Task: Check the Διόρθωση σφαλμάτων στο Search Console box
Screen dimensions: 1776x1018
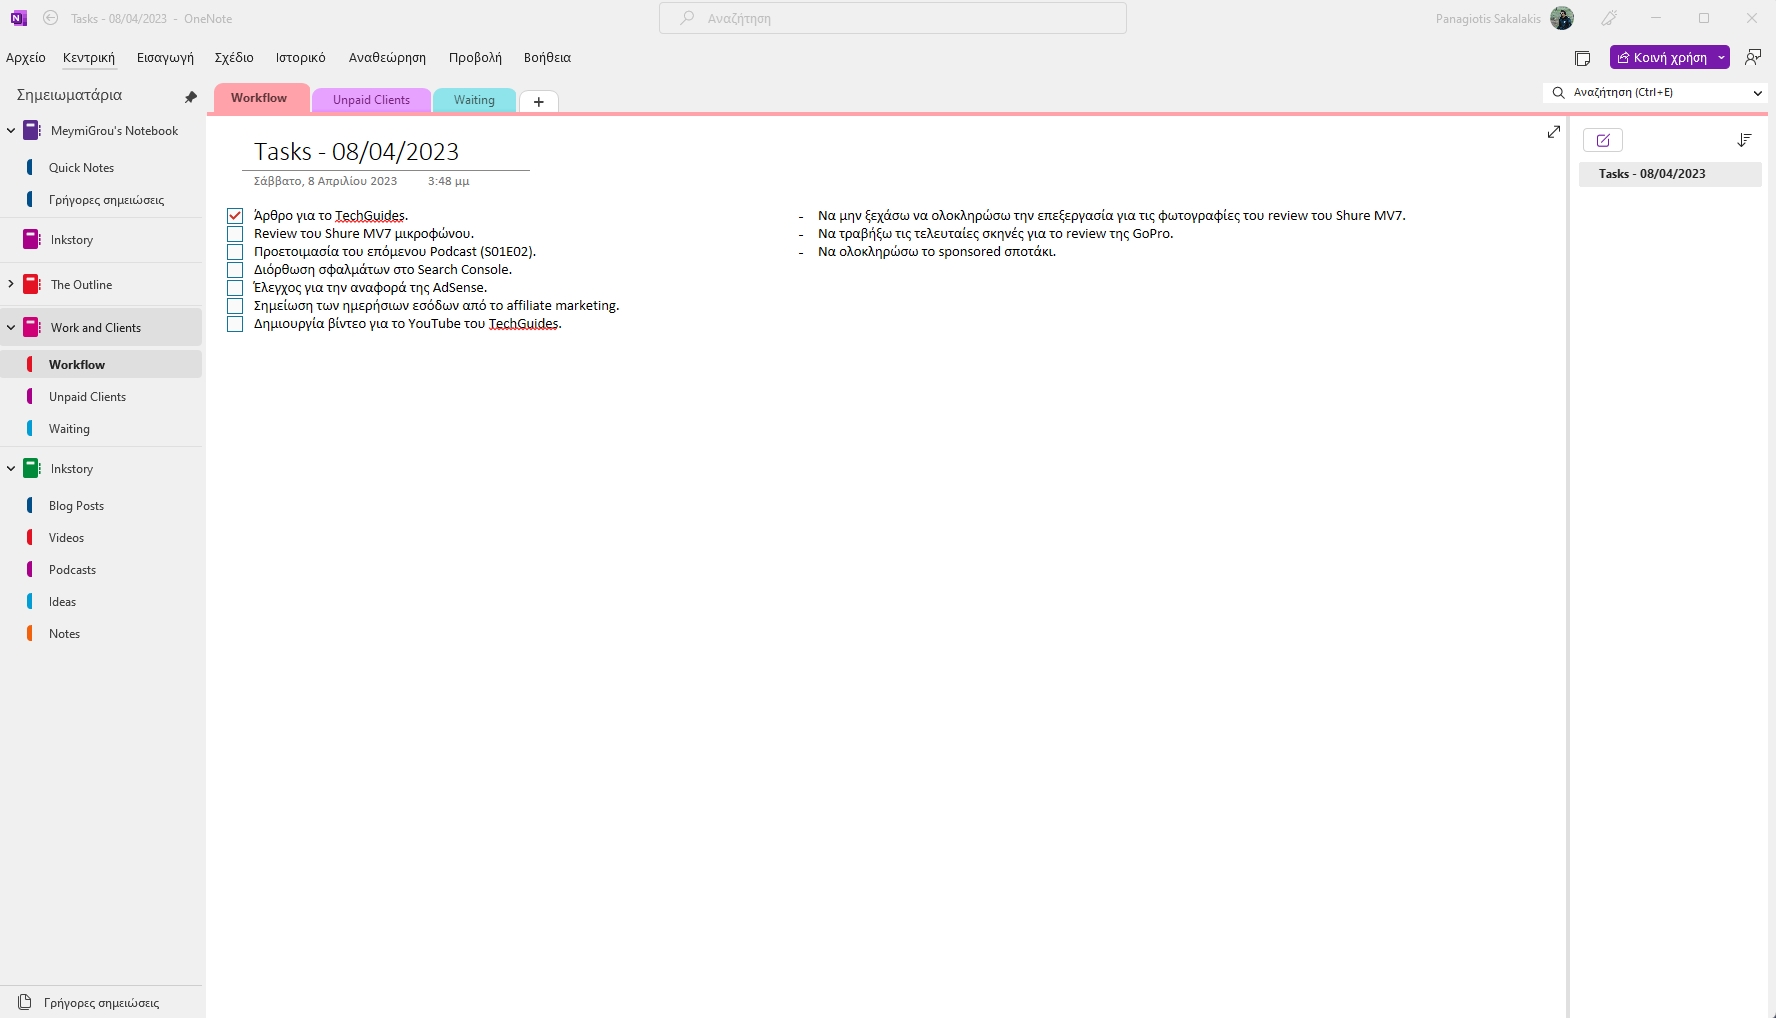Action: 235,269
